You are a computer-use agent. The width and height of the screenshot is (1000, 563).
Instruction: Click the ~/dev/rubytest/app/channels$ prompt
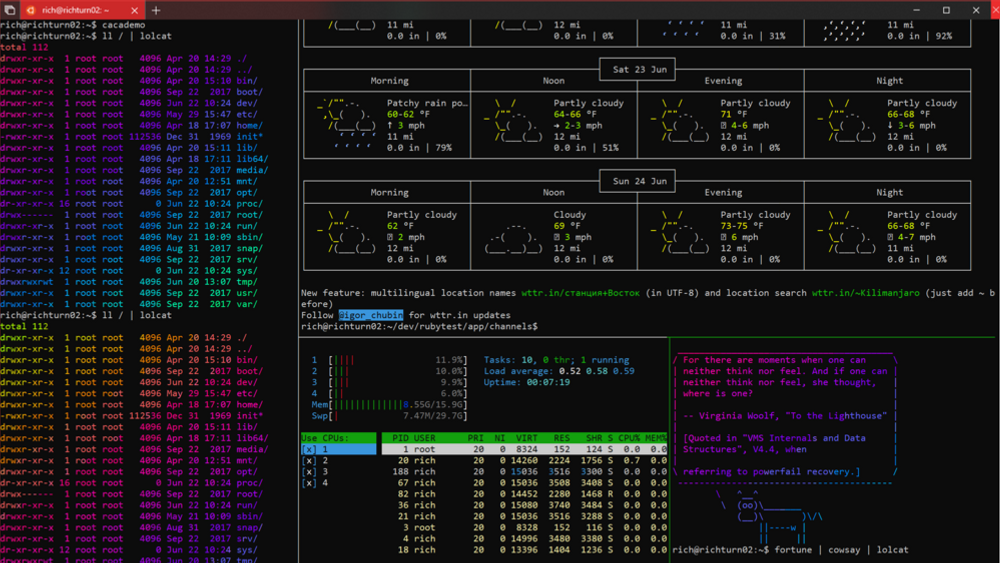pos(419,326)
